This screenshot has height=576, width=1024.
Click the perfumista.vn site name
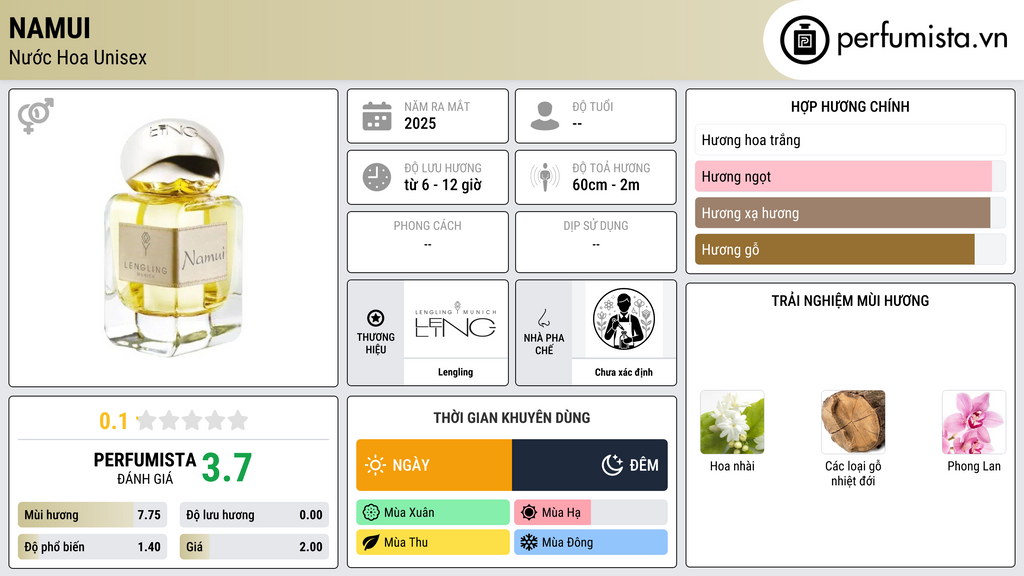tap(922, 39)
